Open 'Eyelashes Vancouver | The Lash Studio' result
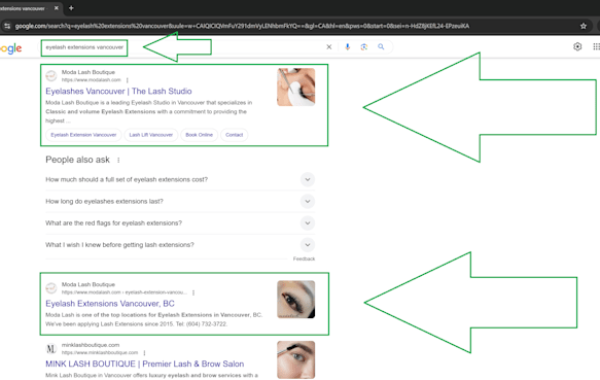This screenshot has width=600, height=380. pos(119,91)
